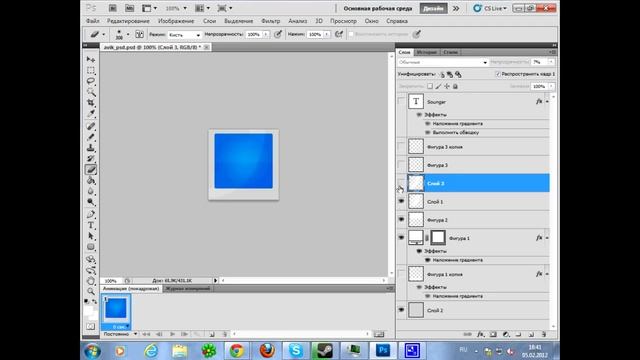Select the Hand tool
Image resolution: width=640 pixels, height=360 pixels.
(91, 281)
